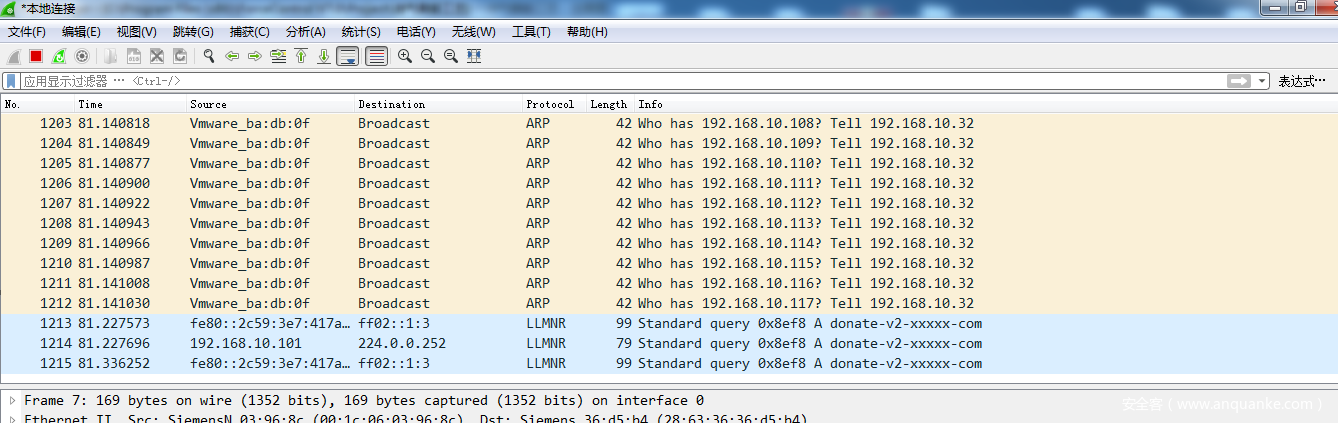Restart the current capture
The height and width of the screenshot is (423, 1338).
pos(59,56)
